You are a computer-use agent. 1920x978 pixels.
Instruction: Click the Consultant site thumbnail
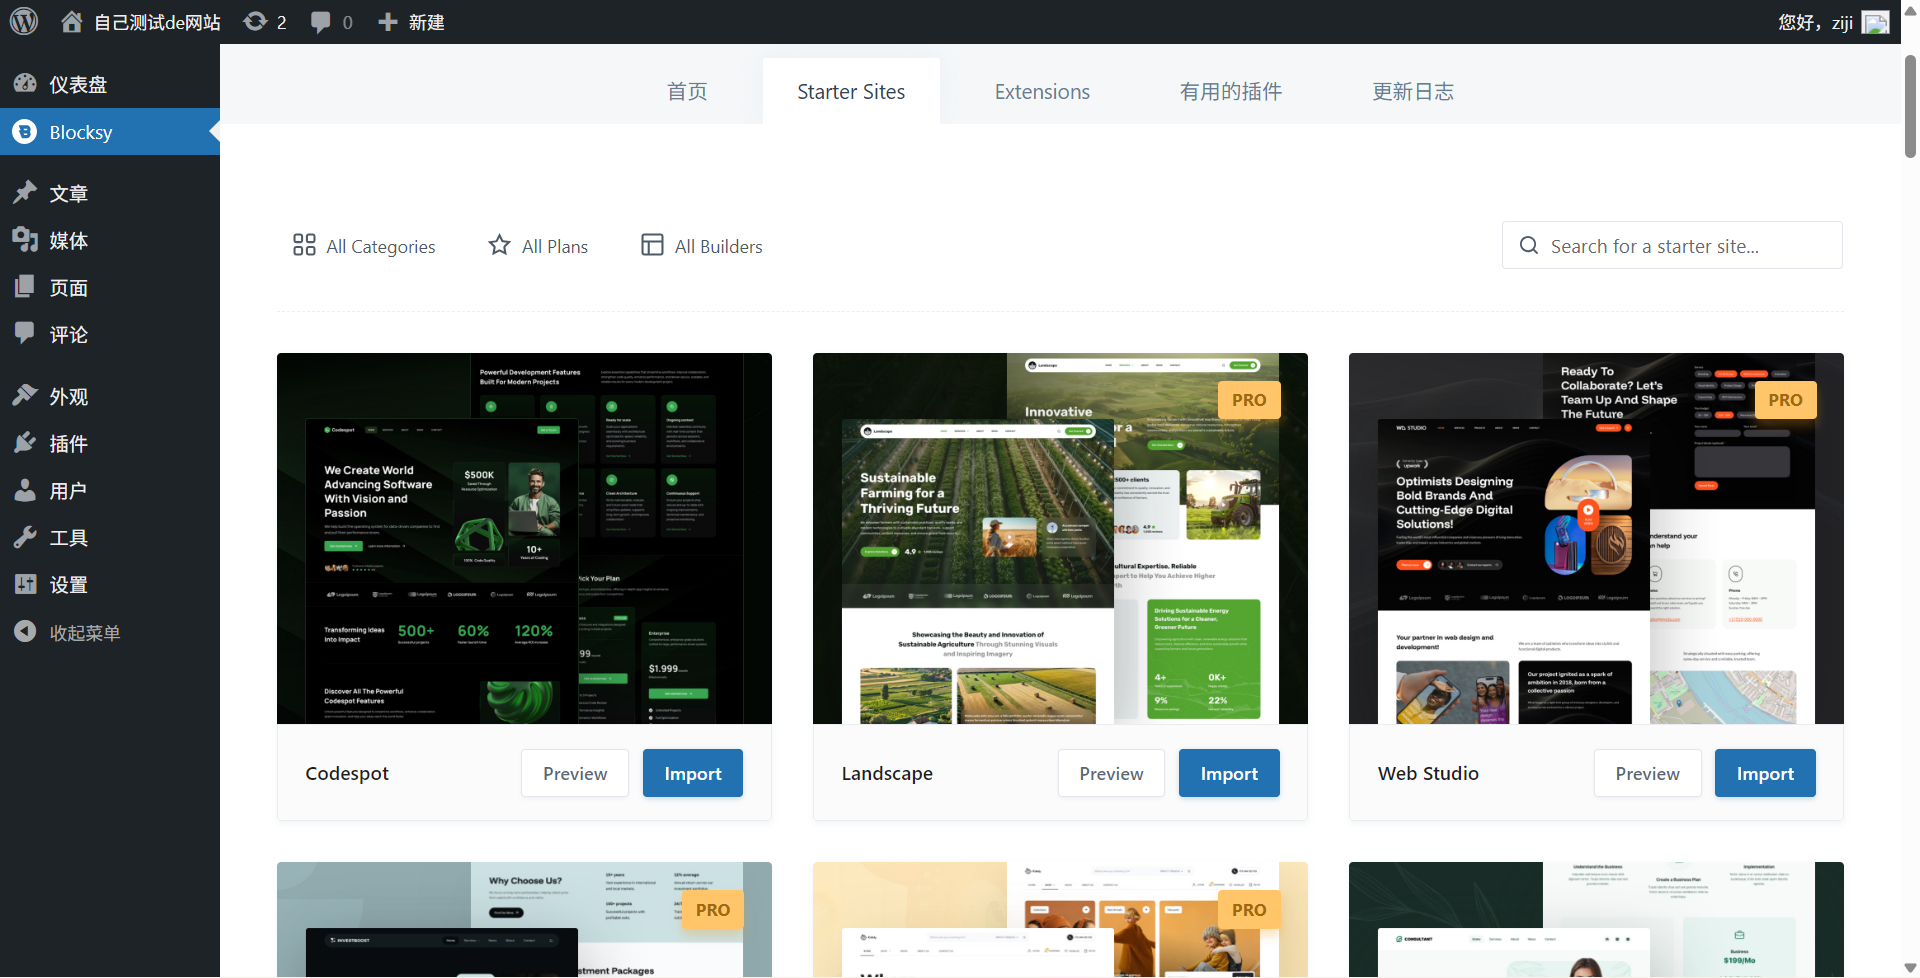pyautogui.click(x=1596, y=919)
